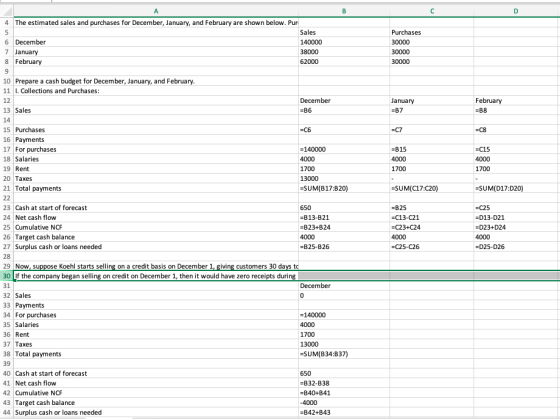Click 'I. Collections and Purchases:' cell
Viewport: 560px width, 419px height.
click(156, 91)
